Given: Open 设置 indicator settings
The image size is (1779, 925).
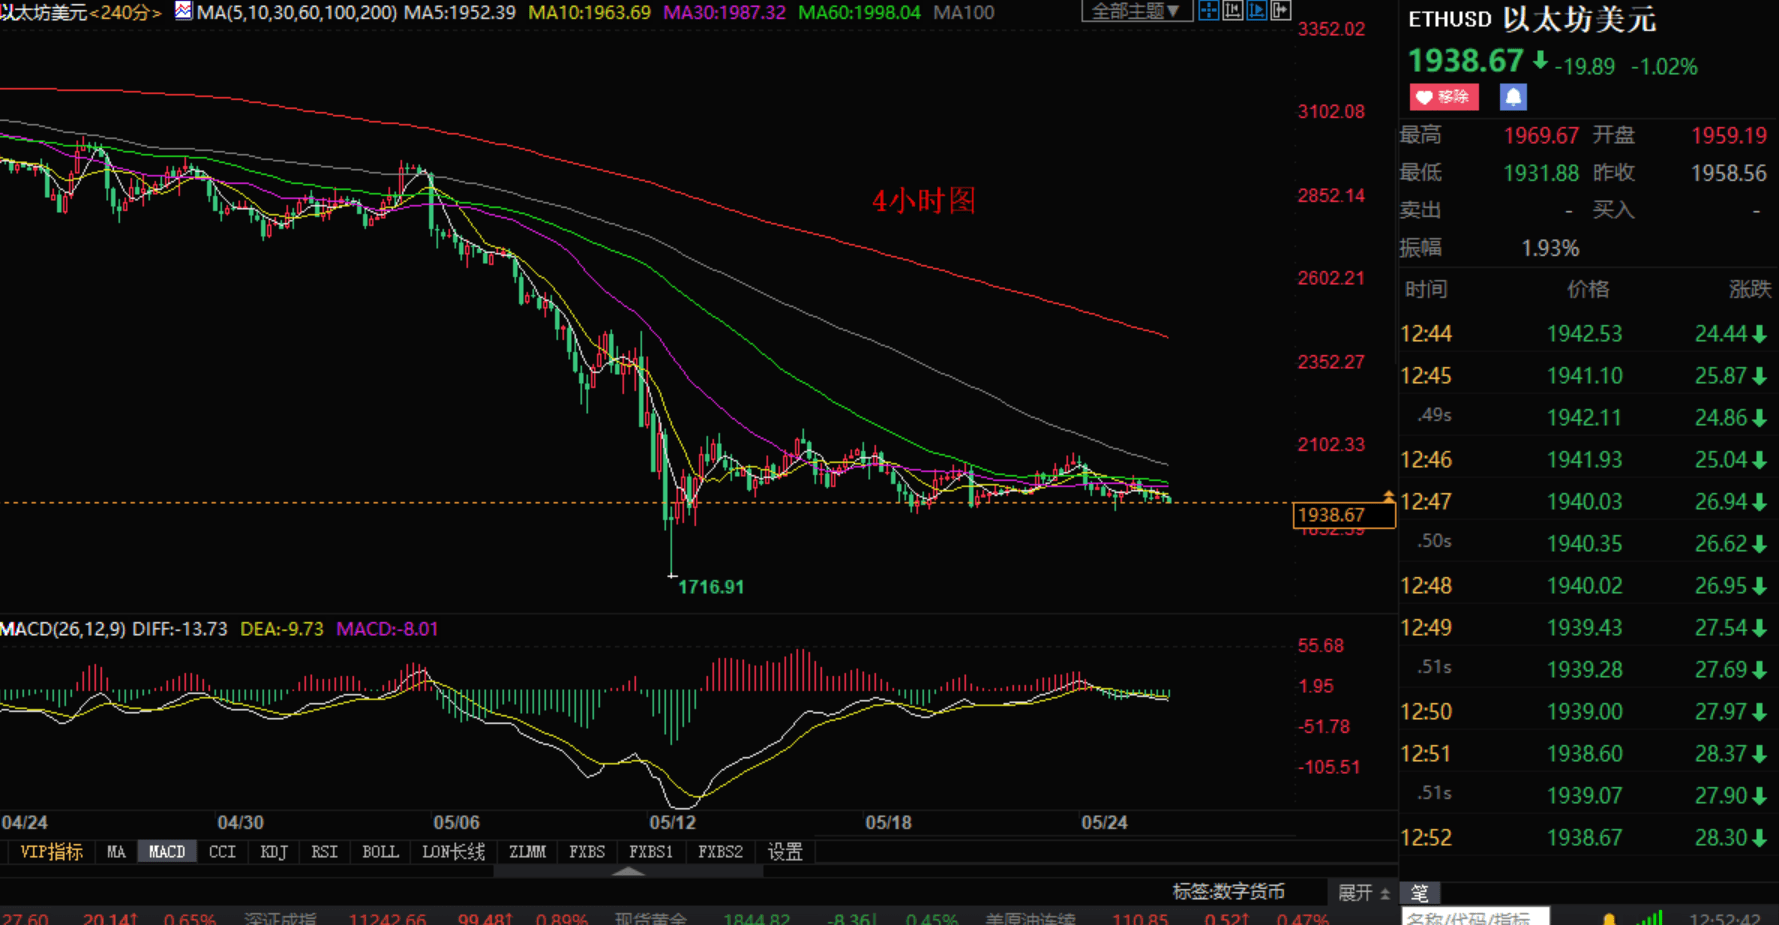Looking at the screenshot, I should [x=785, y=852].
